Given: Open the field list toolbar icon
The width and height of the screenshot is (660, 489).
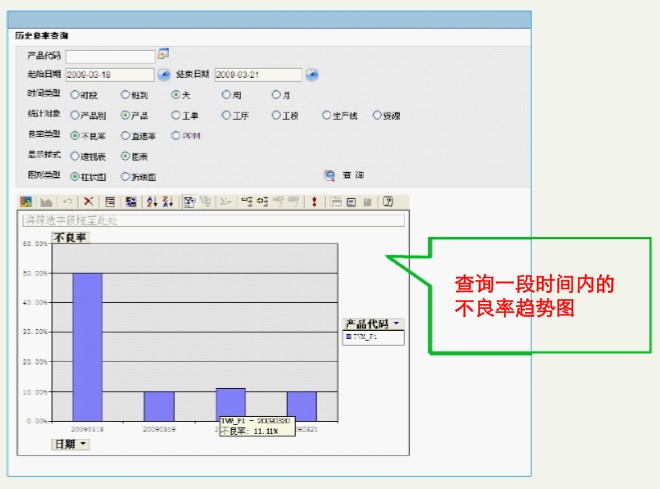Looking at the screenshot, I should [351, 202].
